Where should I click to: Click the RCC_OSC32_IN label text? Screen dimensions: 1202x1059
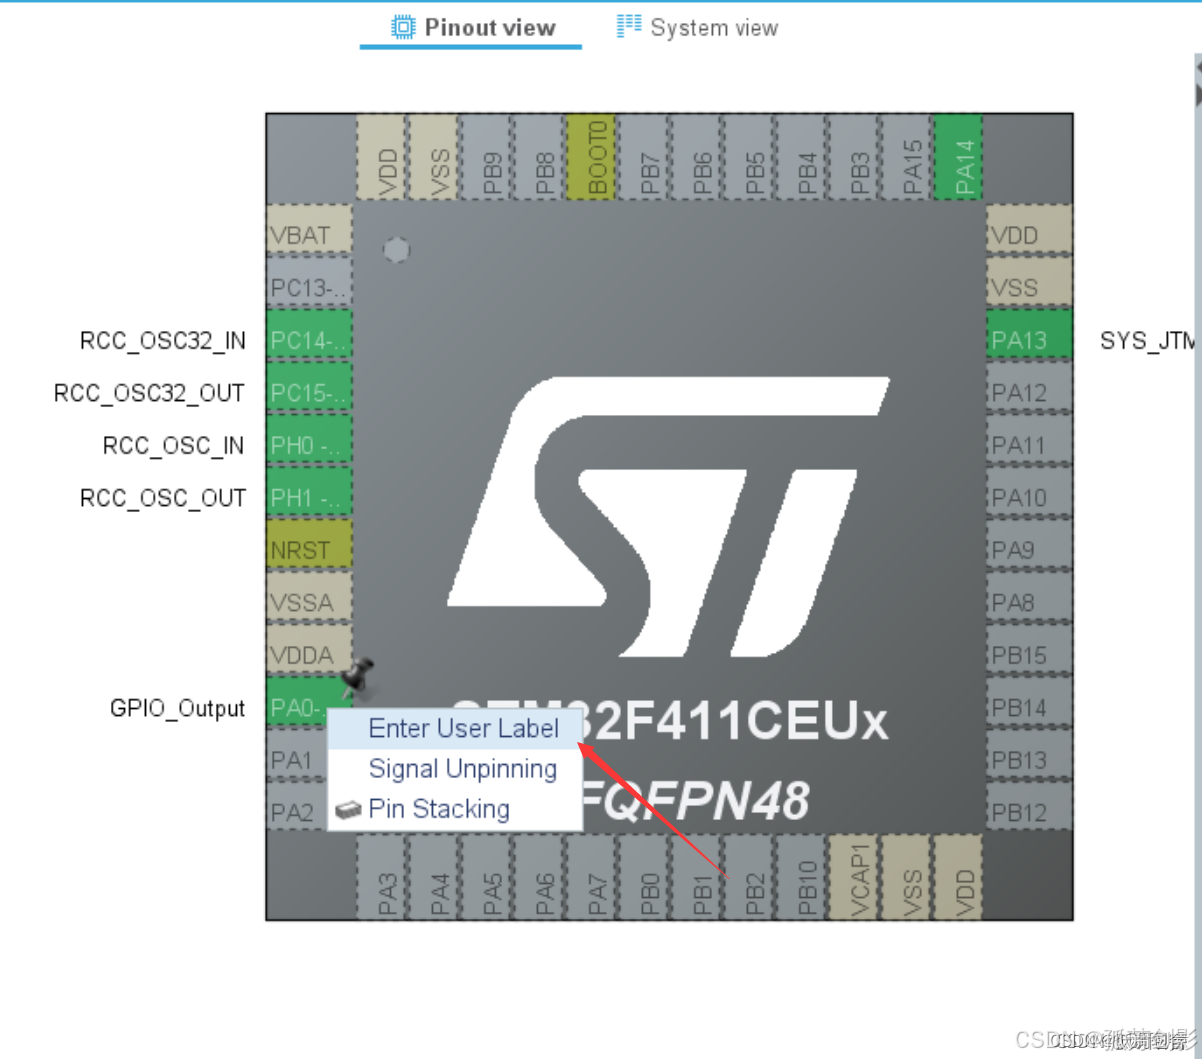162,341
